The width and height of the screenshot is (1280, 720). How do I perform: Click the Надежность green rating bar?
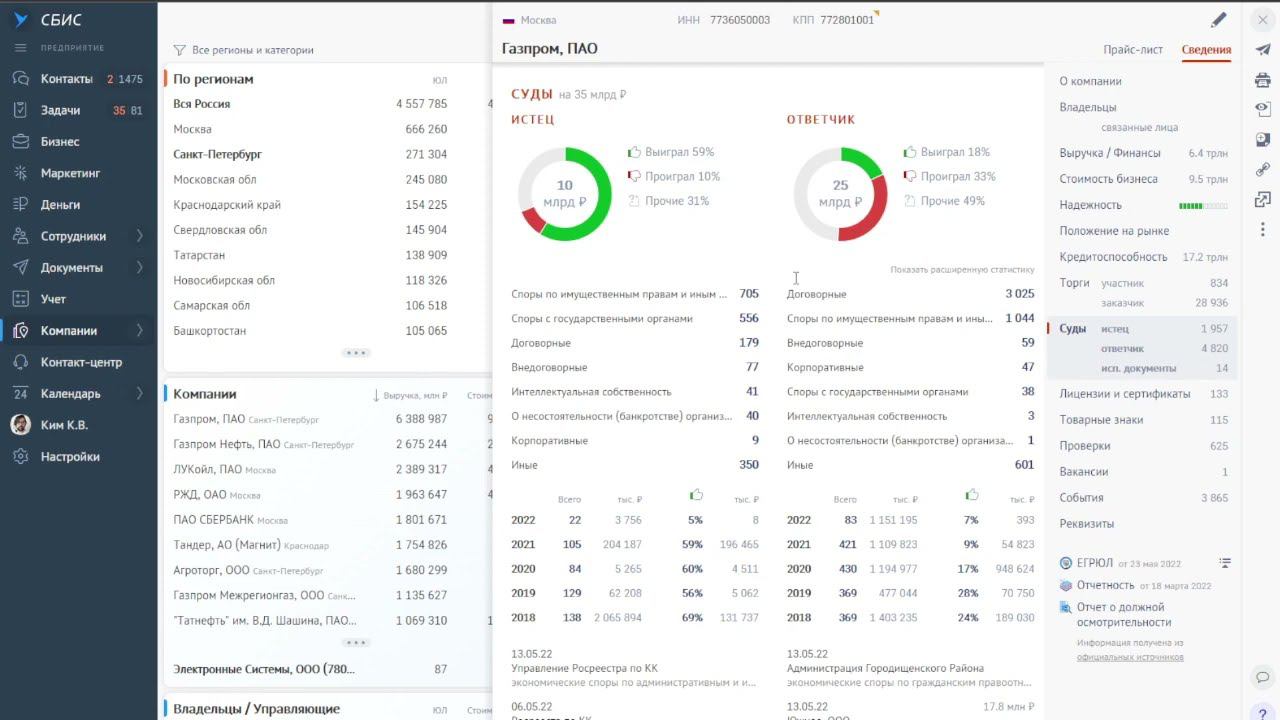click(1204, 206)
